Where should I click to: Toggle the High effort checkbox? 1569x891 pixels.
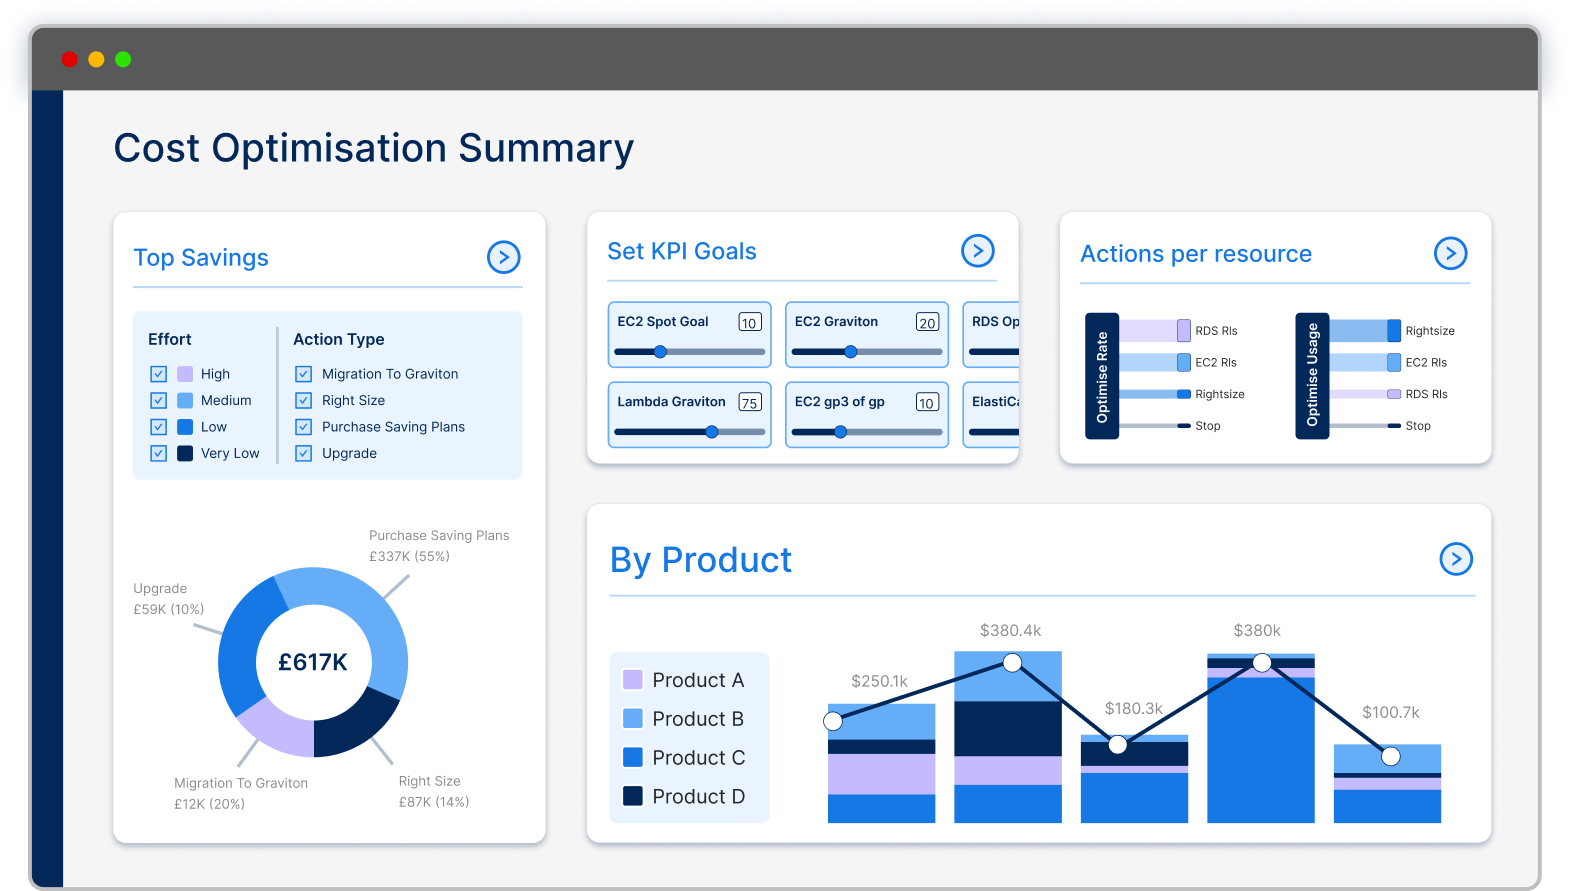pyautogui.click(x=158, y=374)
